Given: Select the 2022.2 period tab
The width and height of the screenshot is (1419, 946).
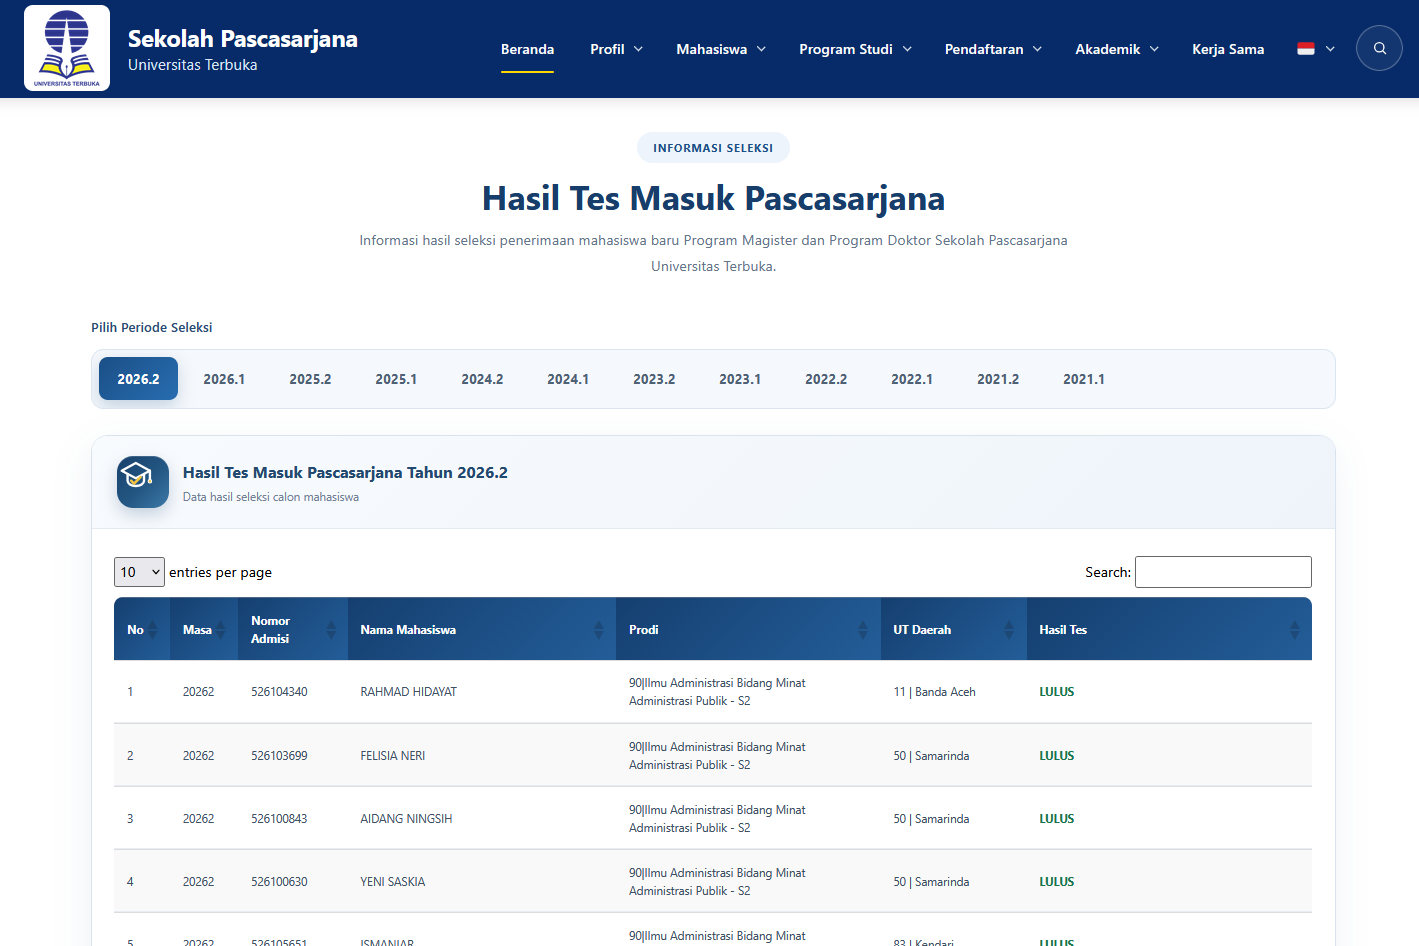Looking at the screenshot, I should coord(826,379).
